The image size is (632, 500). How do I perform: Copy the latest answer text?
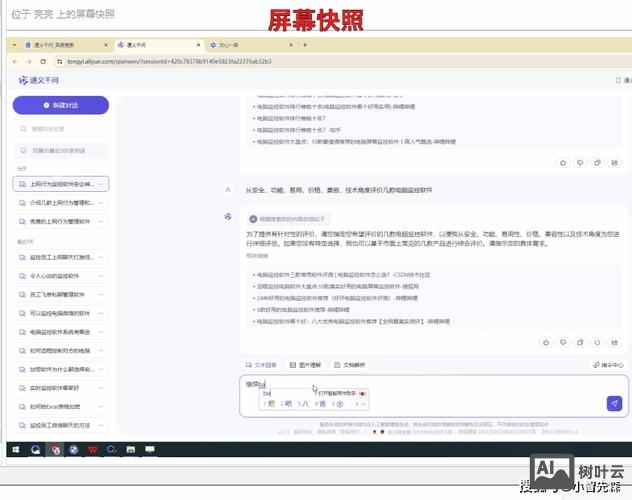580,342
